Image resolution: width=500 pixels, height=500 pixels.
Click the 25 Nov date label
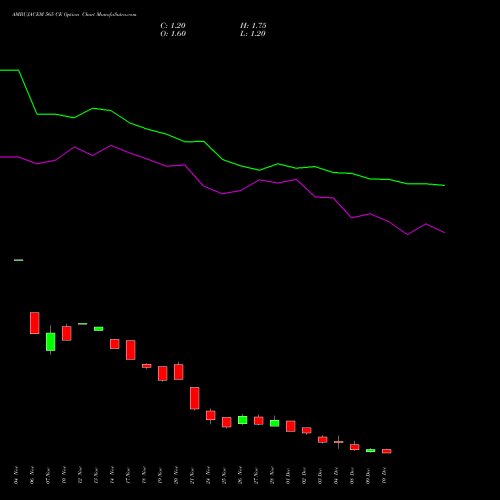tap(224, 475)
